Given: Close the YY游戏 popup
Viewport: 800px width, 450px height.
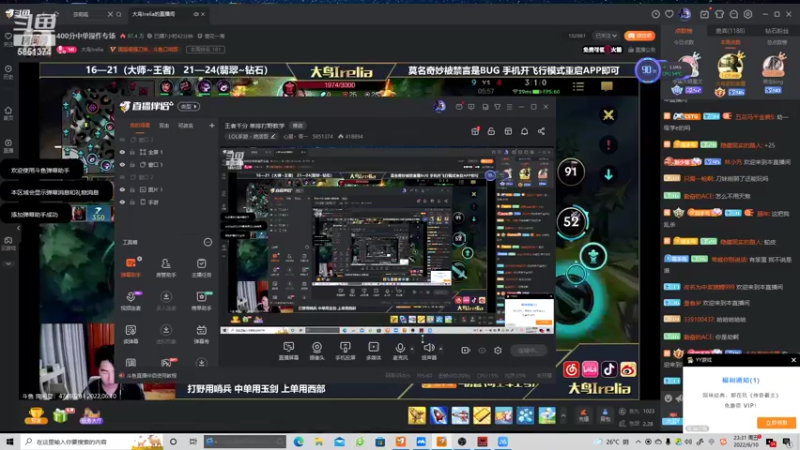Looking at the screenshot, I should [x=793, y=360].
